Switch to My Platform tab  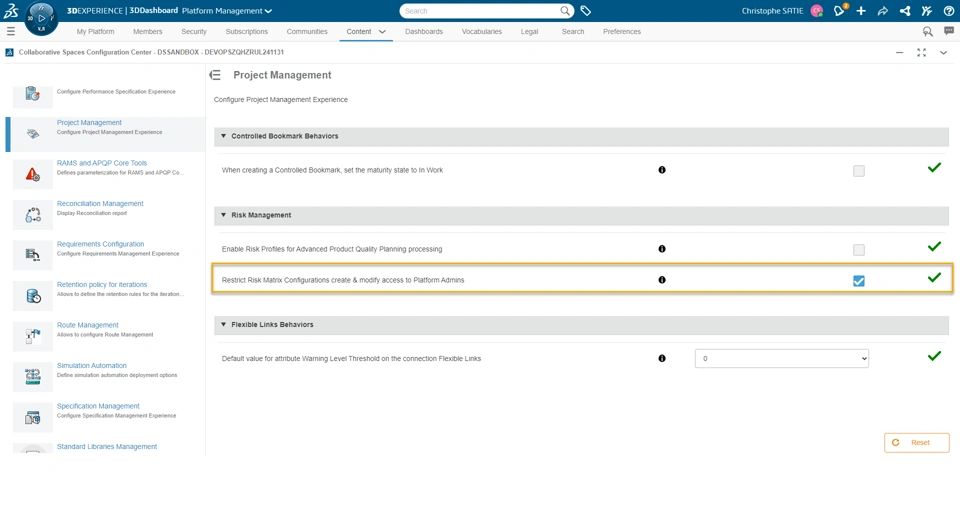[95, 31]
